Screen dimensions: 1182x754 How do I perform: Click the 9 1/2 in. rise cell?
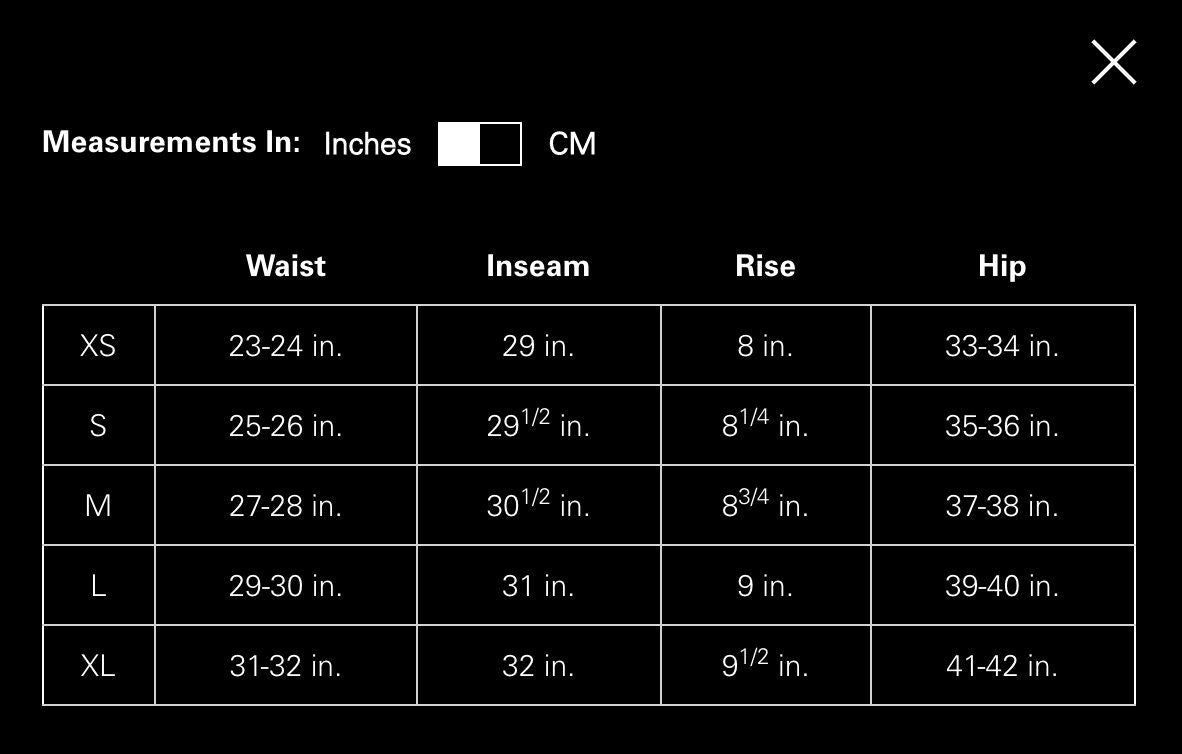click(765, 665)
